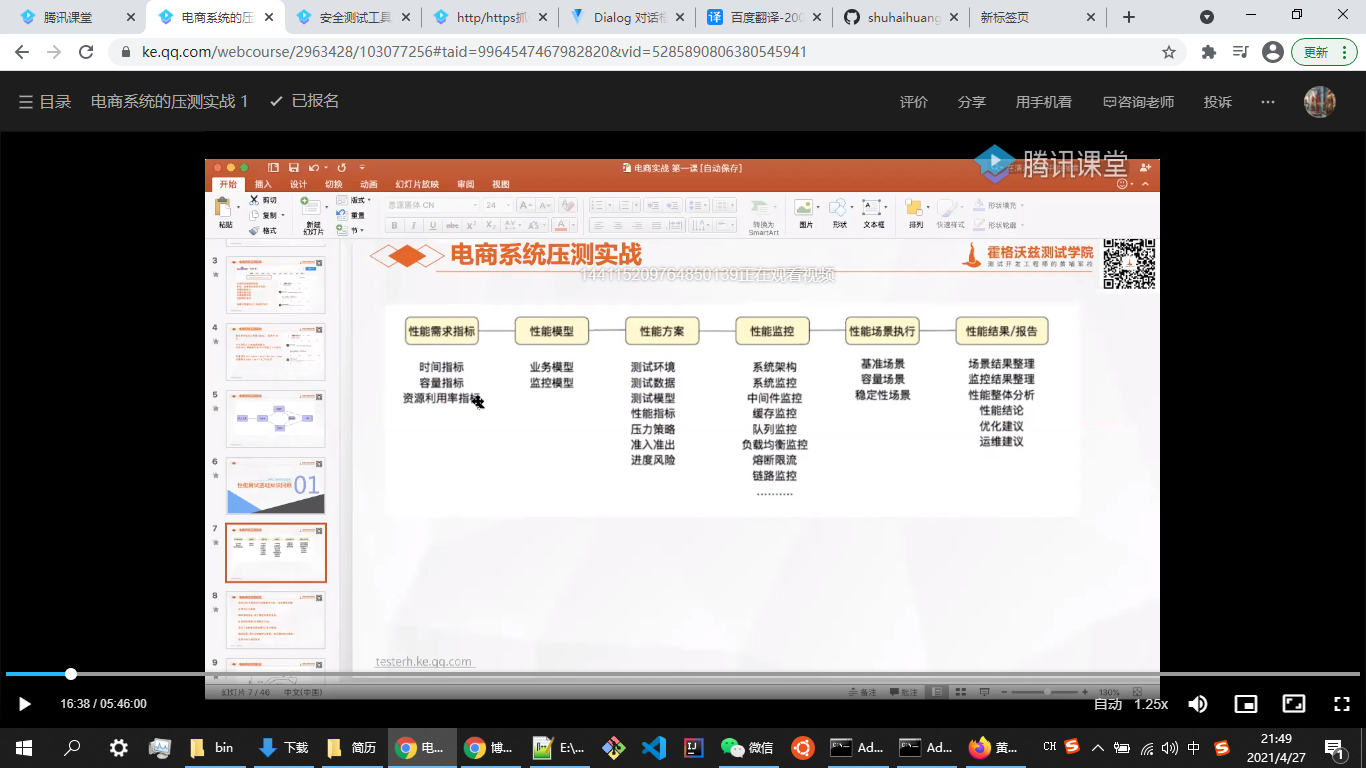Switch to Firefox window 黄... on taskbar
Viewport: 1366px width, 768px height.
click(994, 747)
